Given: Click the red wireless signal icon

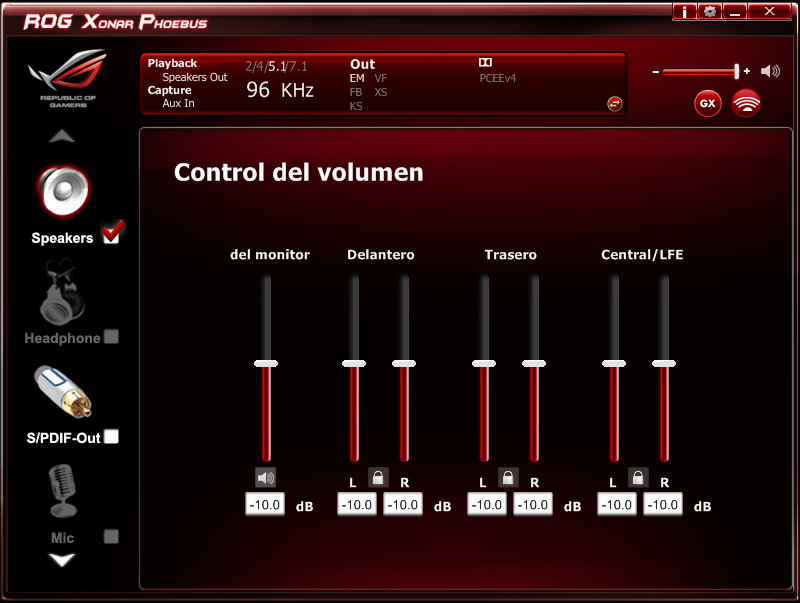Looking at the screenshot, I should pos(746,104).
